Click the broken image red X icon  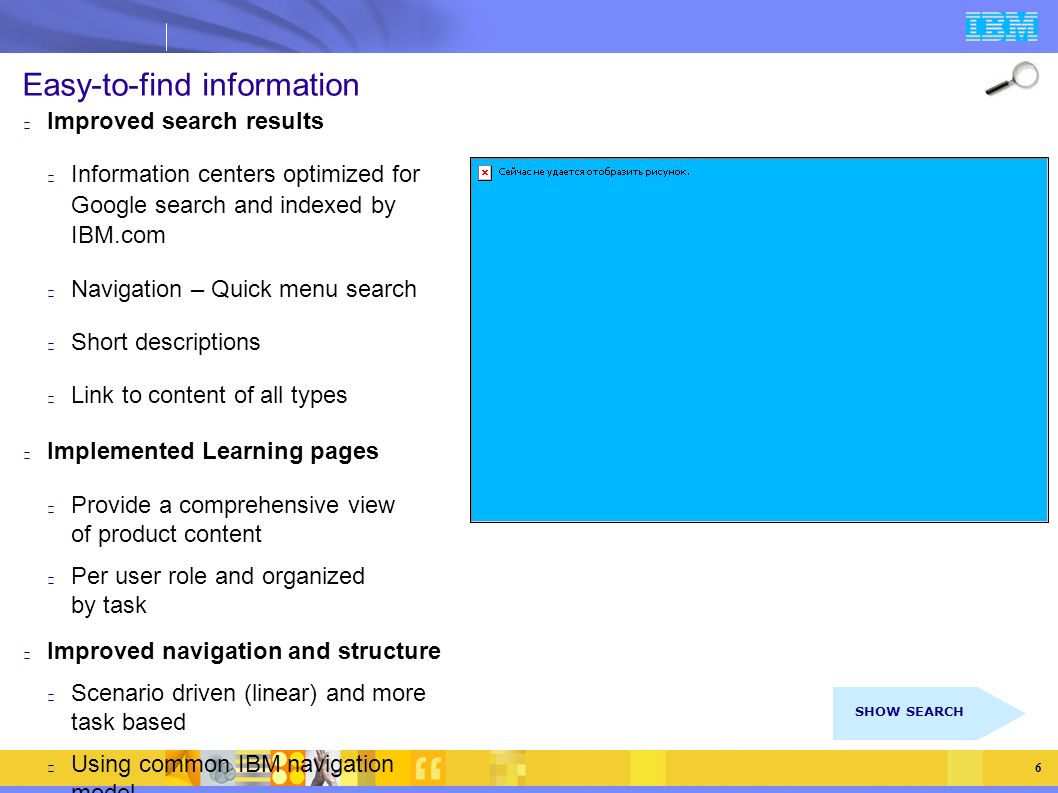pyautogui.click(x=484, y=172)
